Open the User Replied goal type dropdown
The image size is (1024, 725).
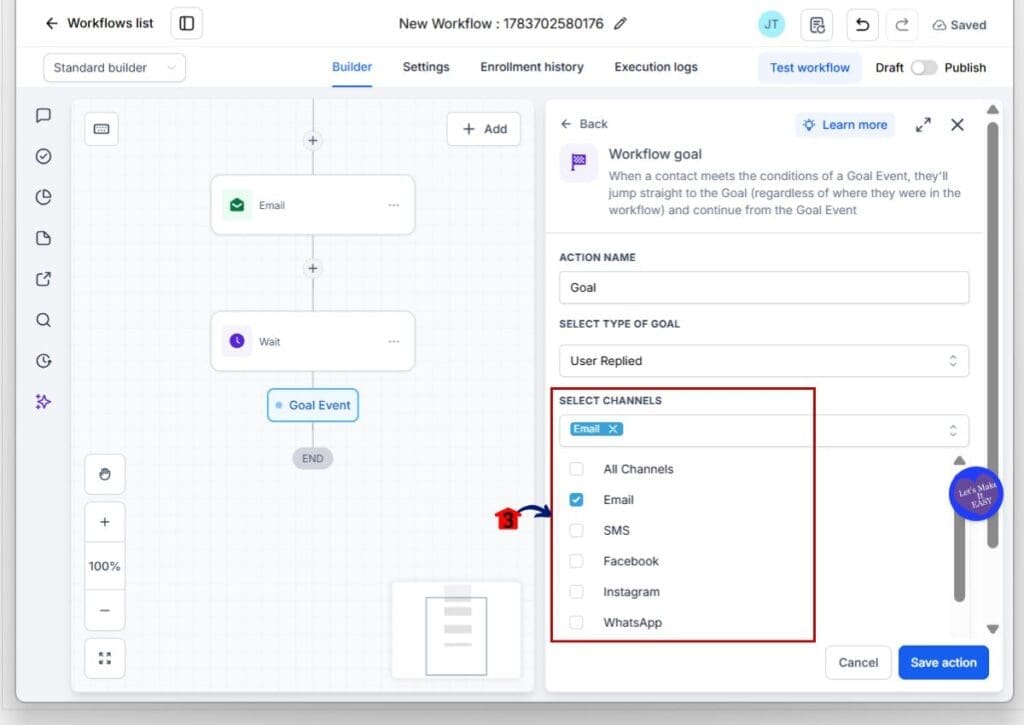coord(763,361)
